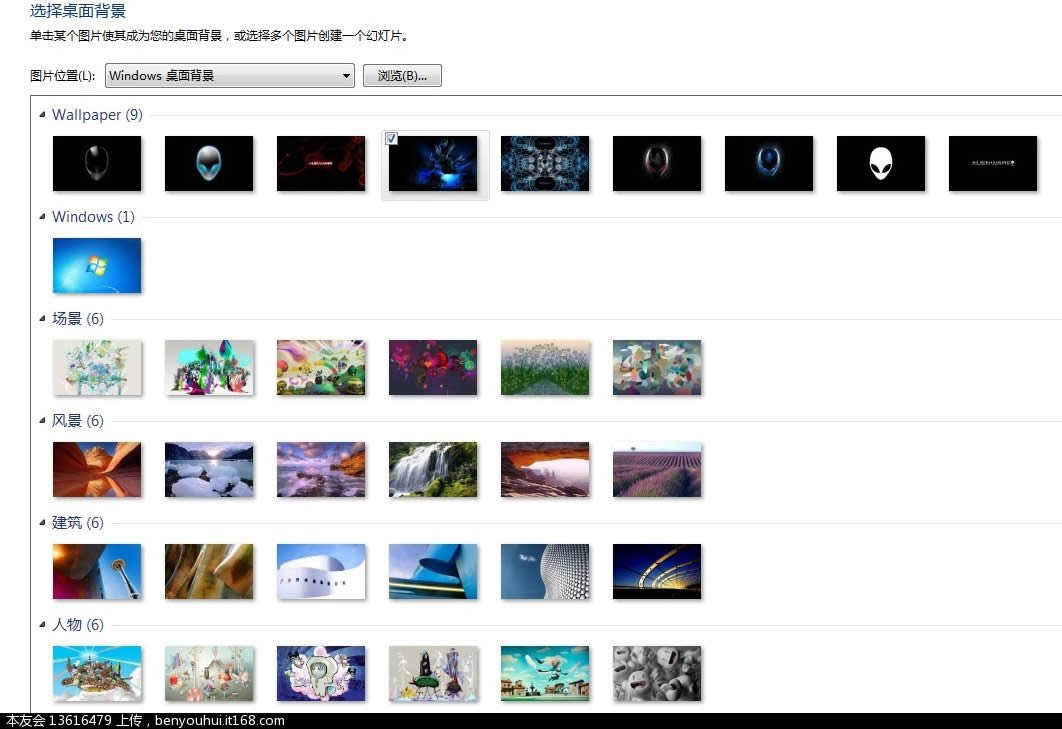Select the grayscale cartoon faces character wallpaper

tap(657, 673)
